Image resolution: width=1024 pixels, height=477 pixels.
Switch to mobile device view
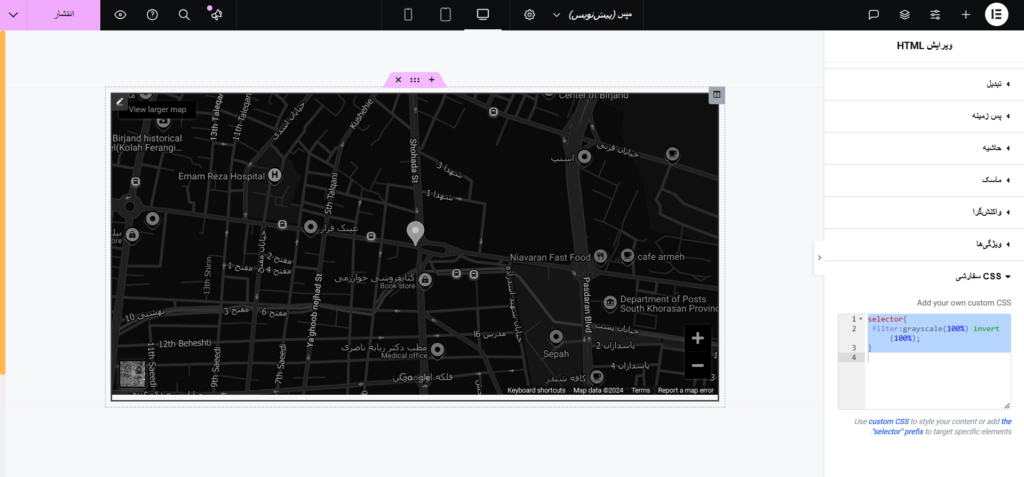[408, 15]
